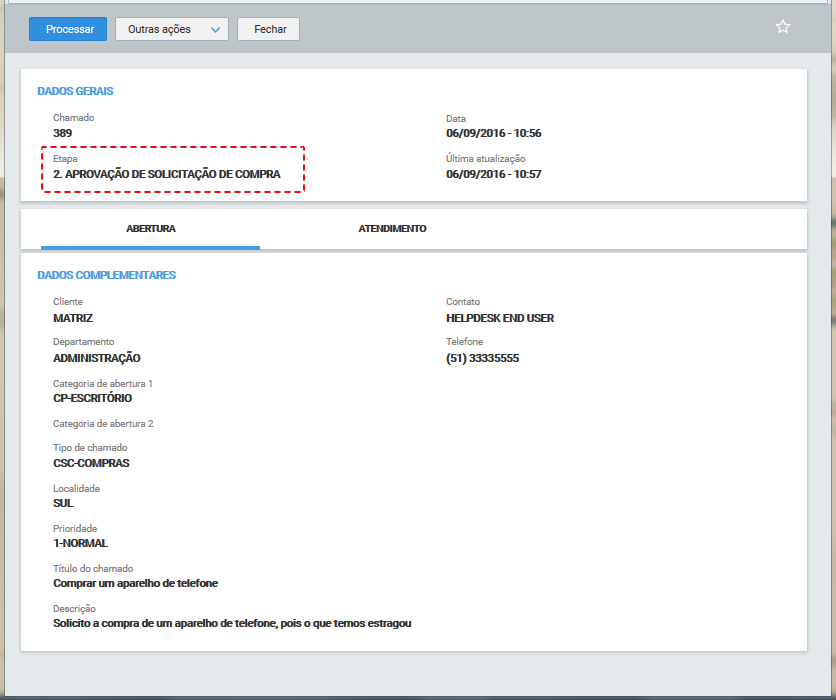
Task: Click the Prioridade 1-NORMAL field
Action: point(80,543)
